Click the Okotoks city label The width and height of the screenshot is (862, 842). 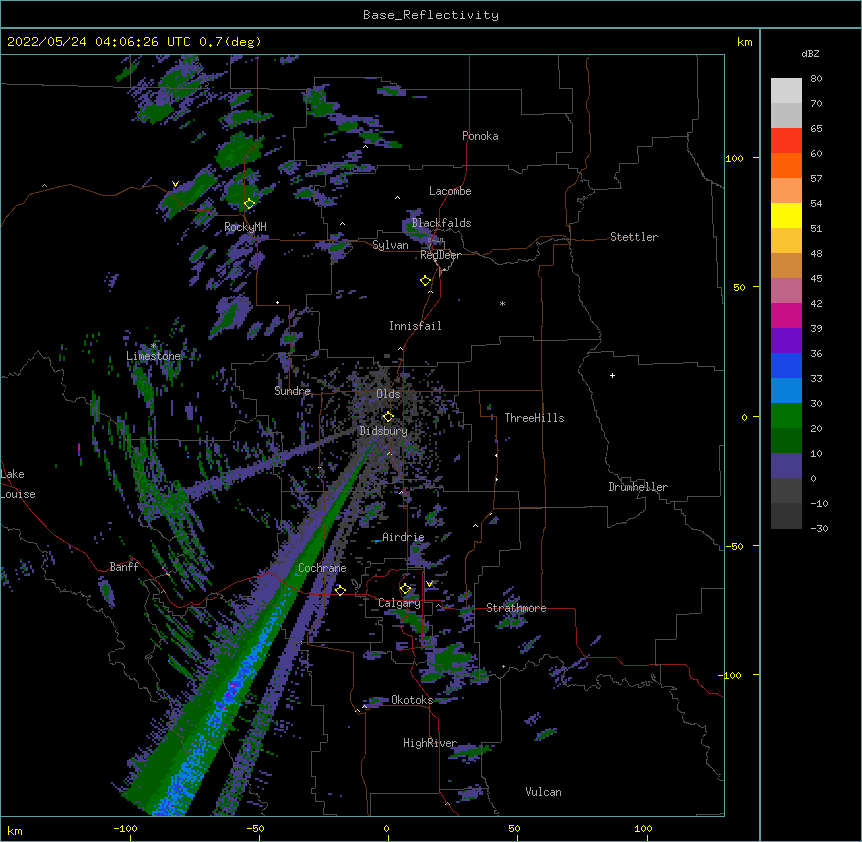point(412,700)
